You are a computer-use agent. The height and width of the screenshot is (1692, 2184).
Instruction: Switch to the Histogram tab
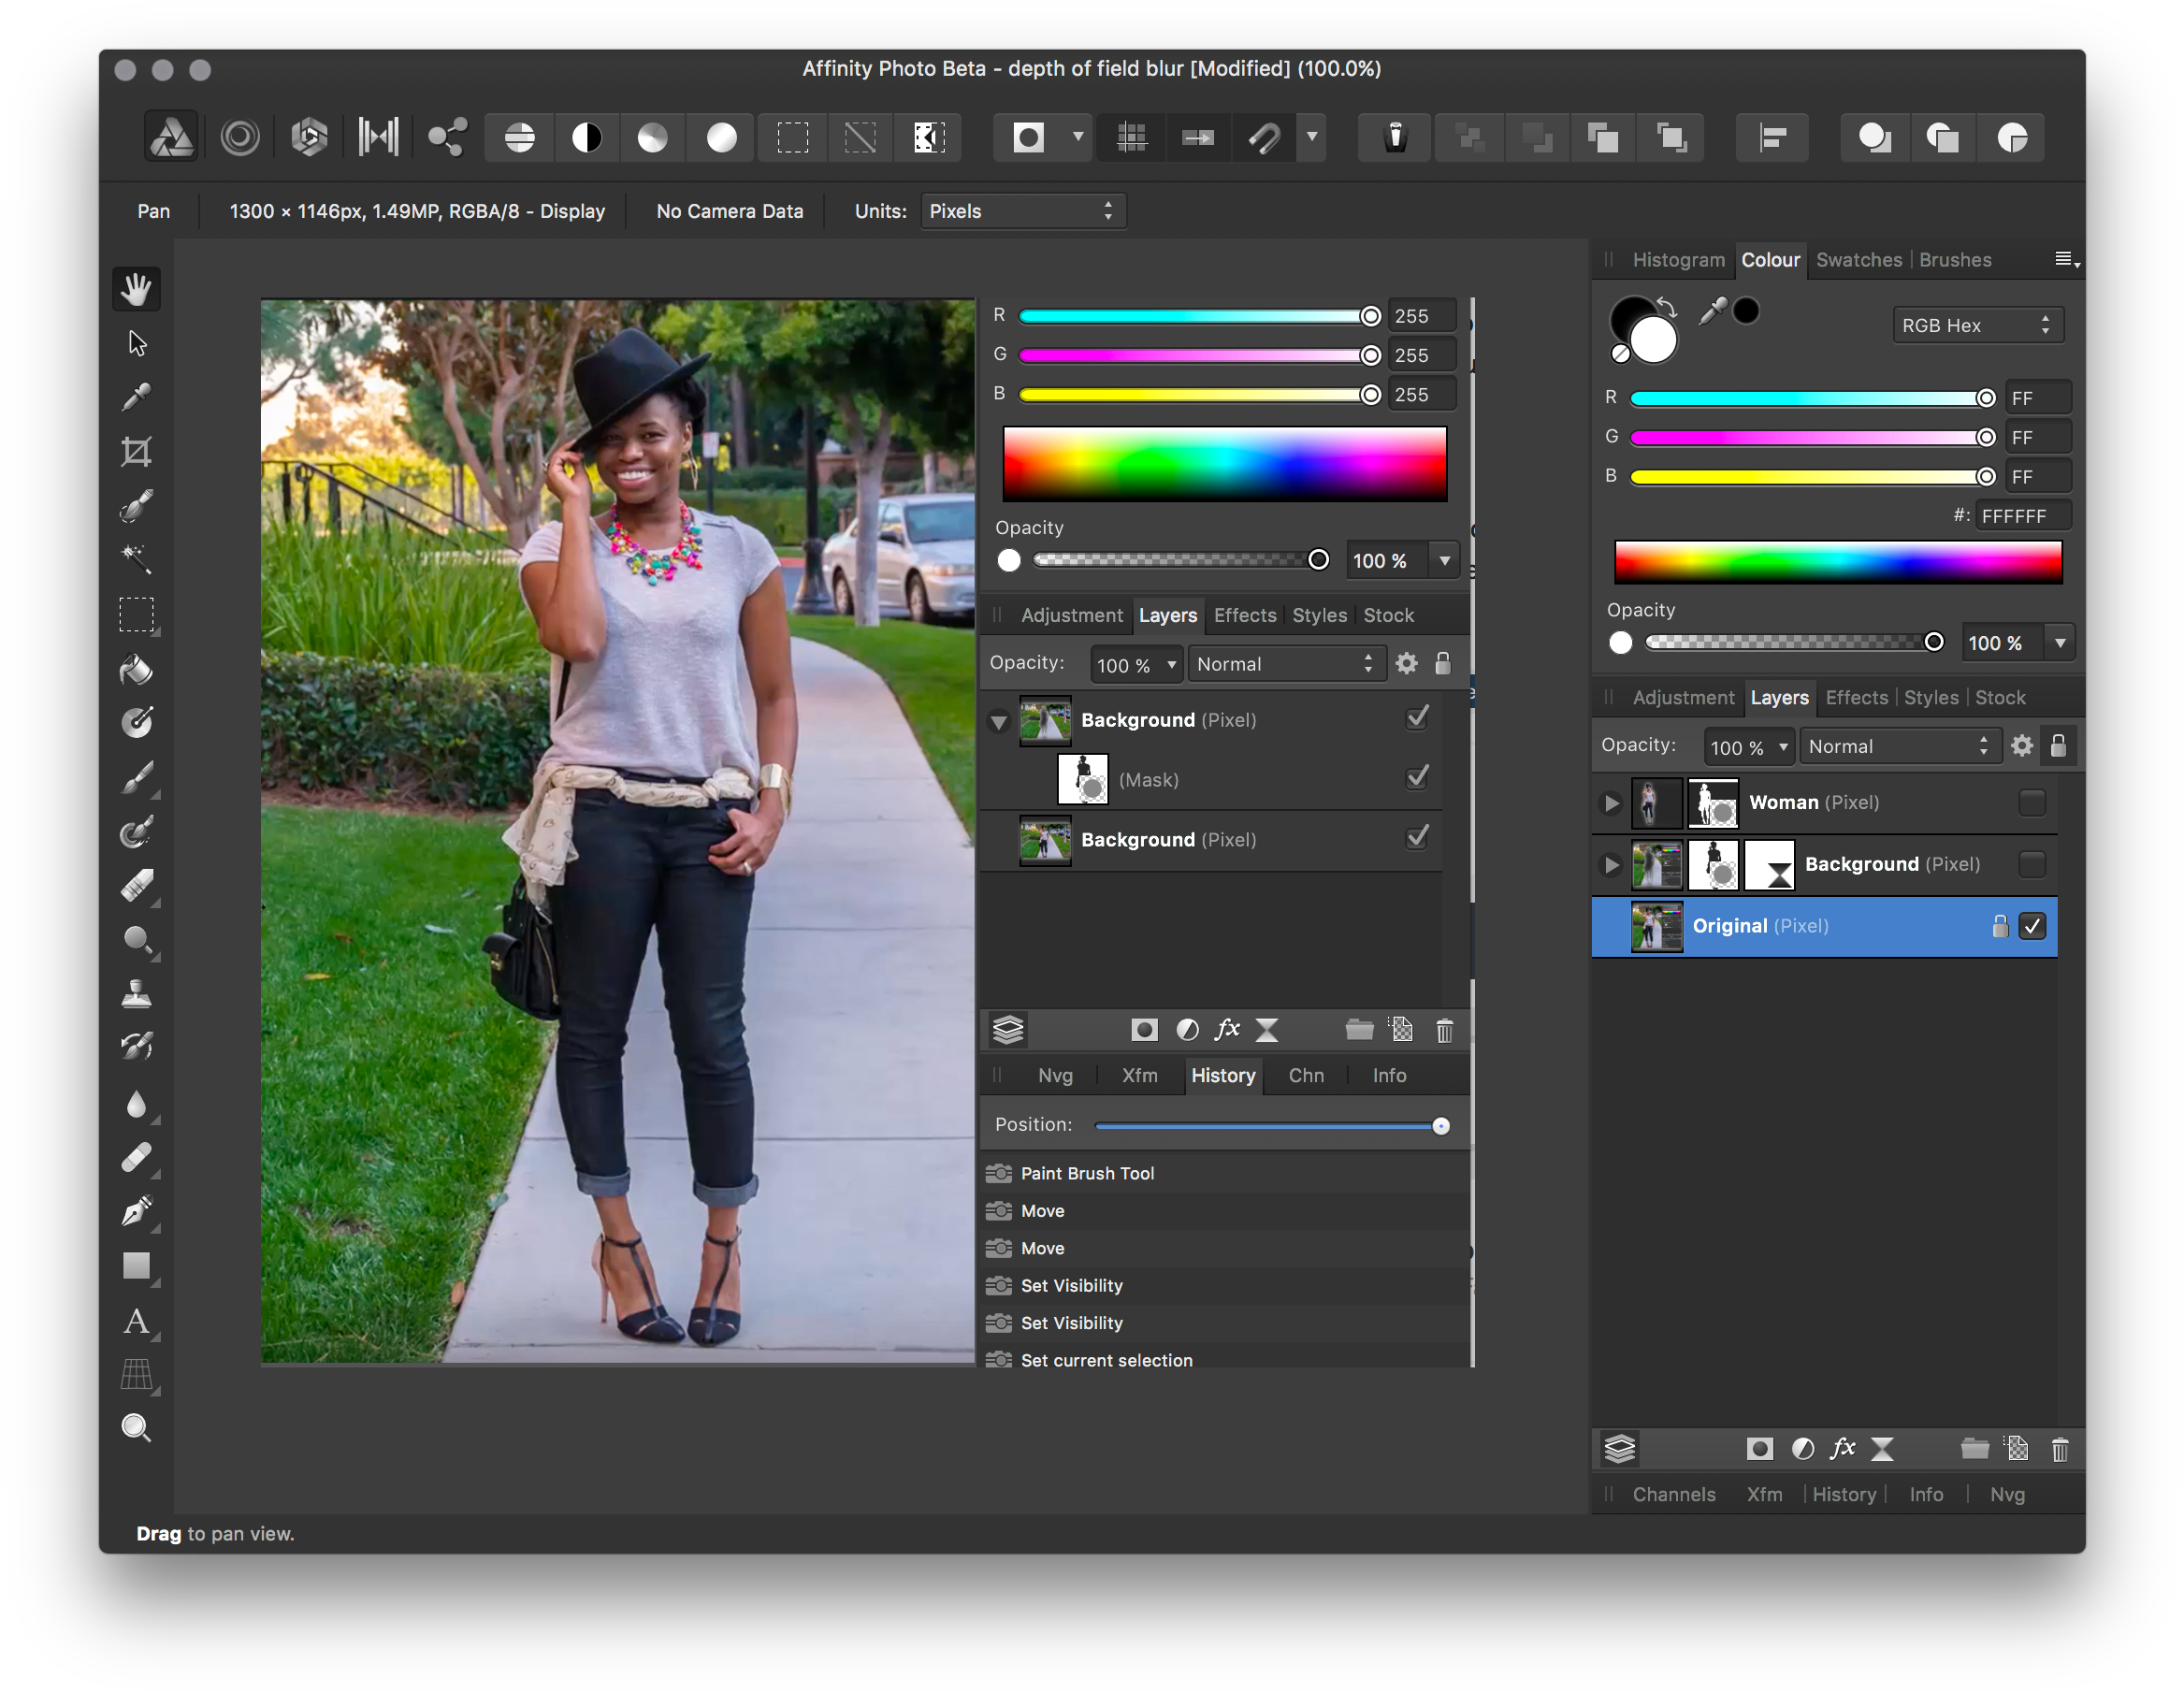tap(1678, 260)
